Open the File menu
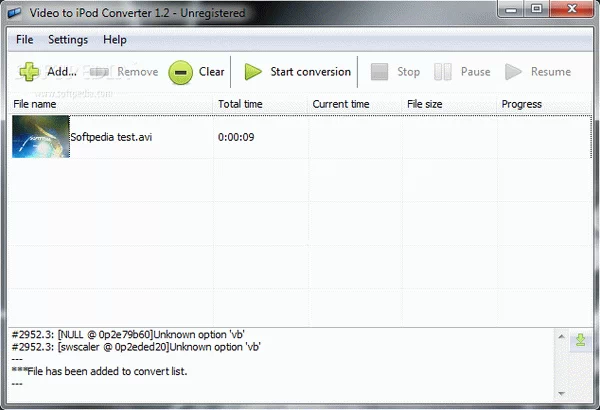 [x=24, y=39]
